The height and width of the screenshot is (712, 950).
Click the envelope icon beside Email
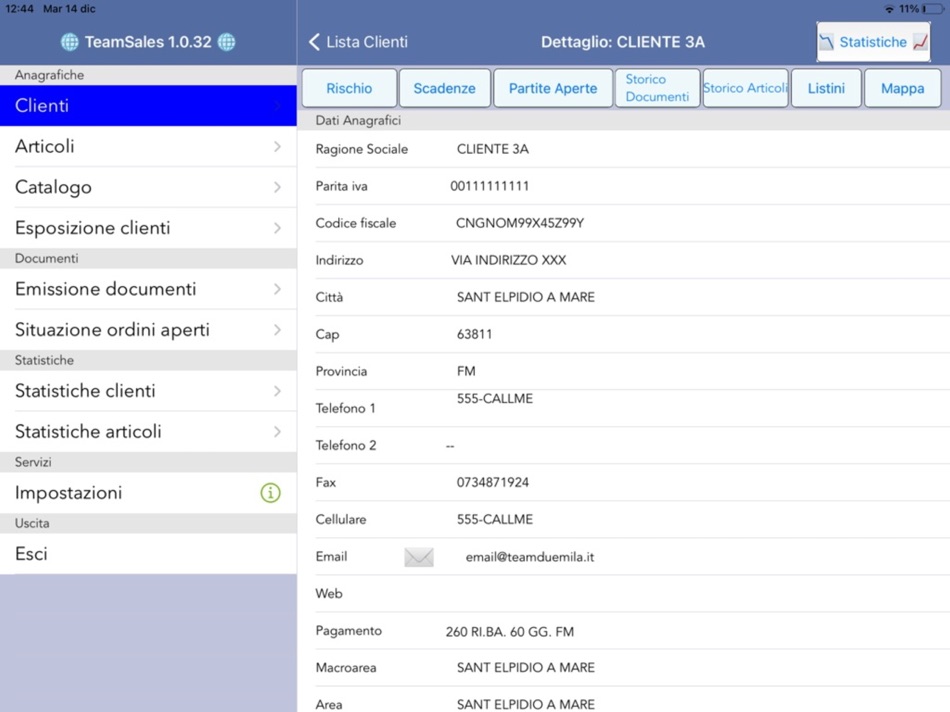pos(418,556)
